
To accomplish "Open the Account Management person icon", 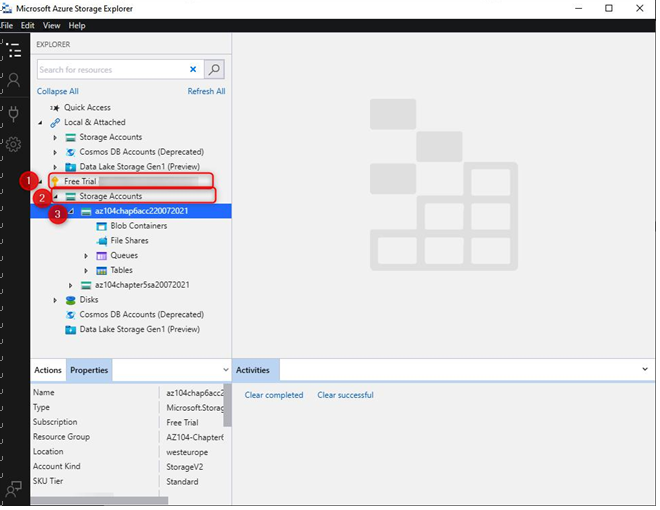I will click(13, 80).
